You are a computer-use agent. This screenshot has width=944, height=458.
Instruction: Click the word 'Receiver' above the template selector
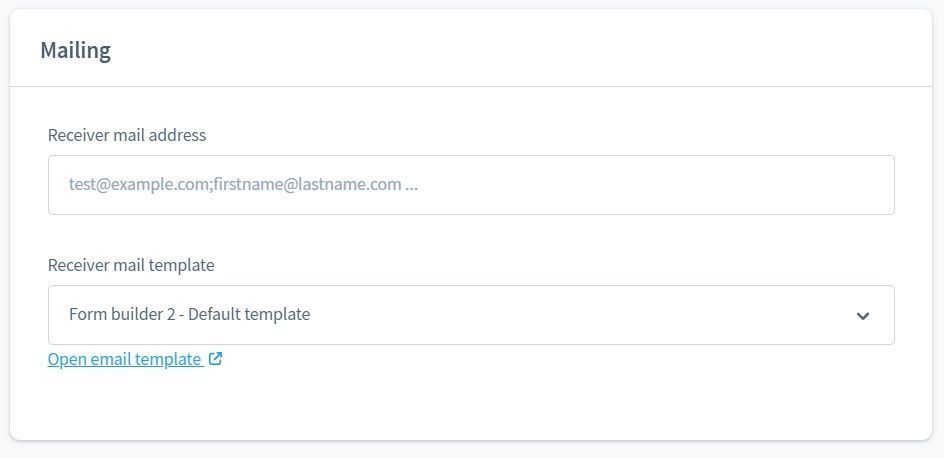tap(79, 265)
